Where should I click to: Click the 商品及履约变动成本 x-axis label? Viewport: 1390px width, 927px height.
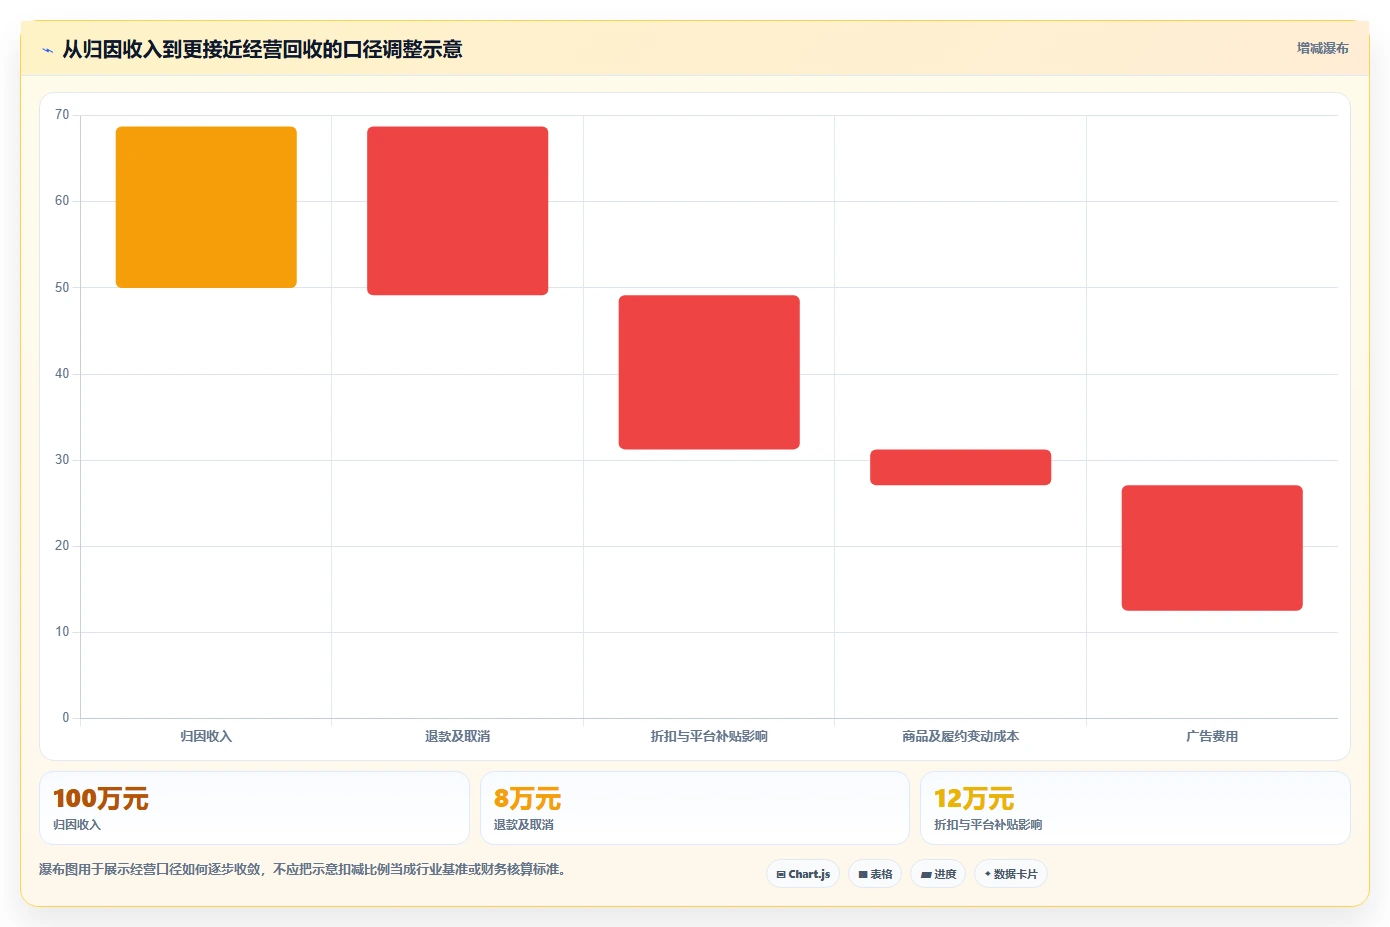(x=960, y=736)
